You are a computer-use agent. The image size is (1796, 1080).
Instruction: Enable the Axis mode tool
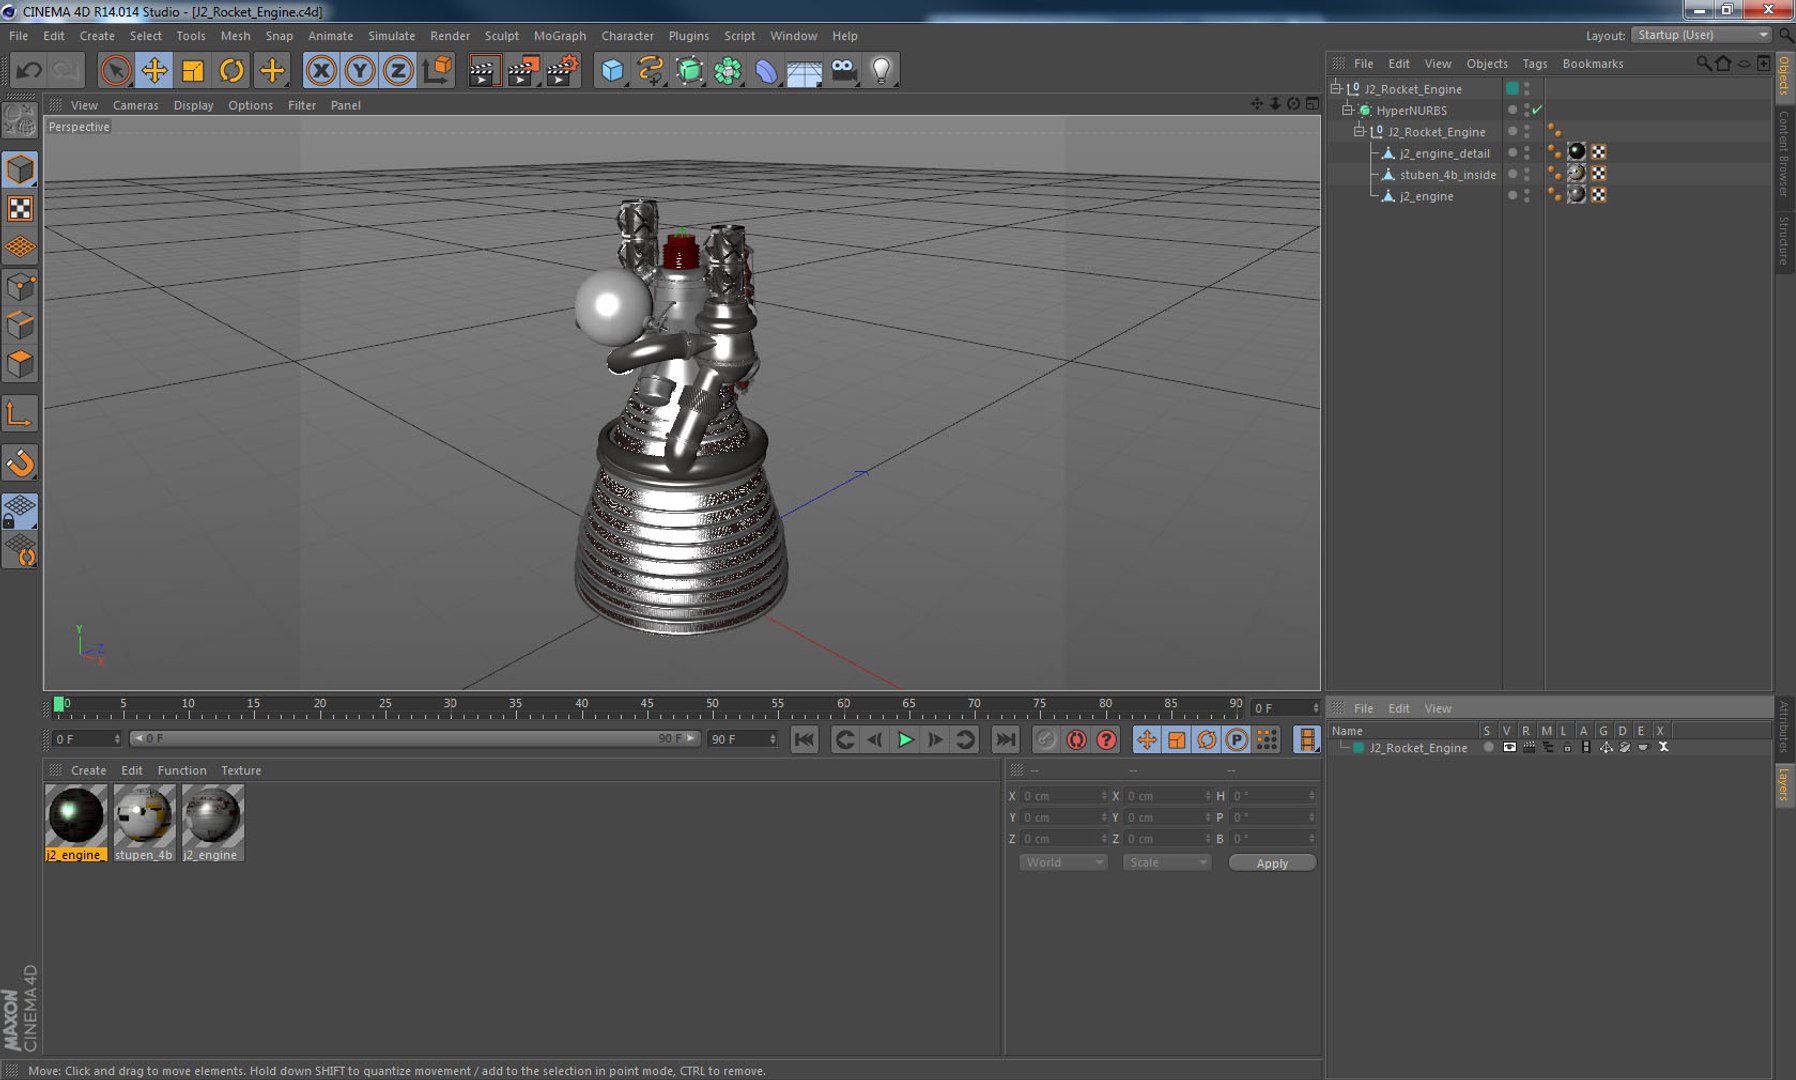pos(20,414)
